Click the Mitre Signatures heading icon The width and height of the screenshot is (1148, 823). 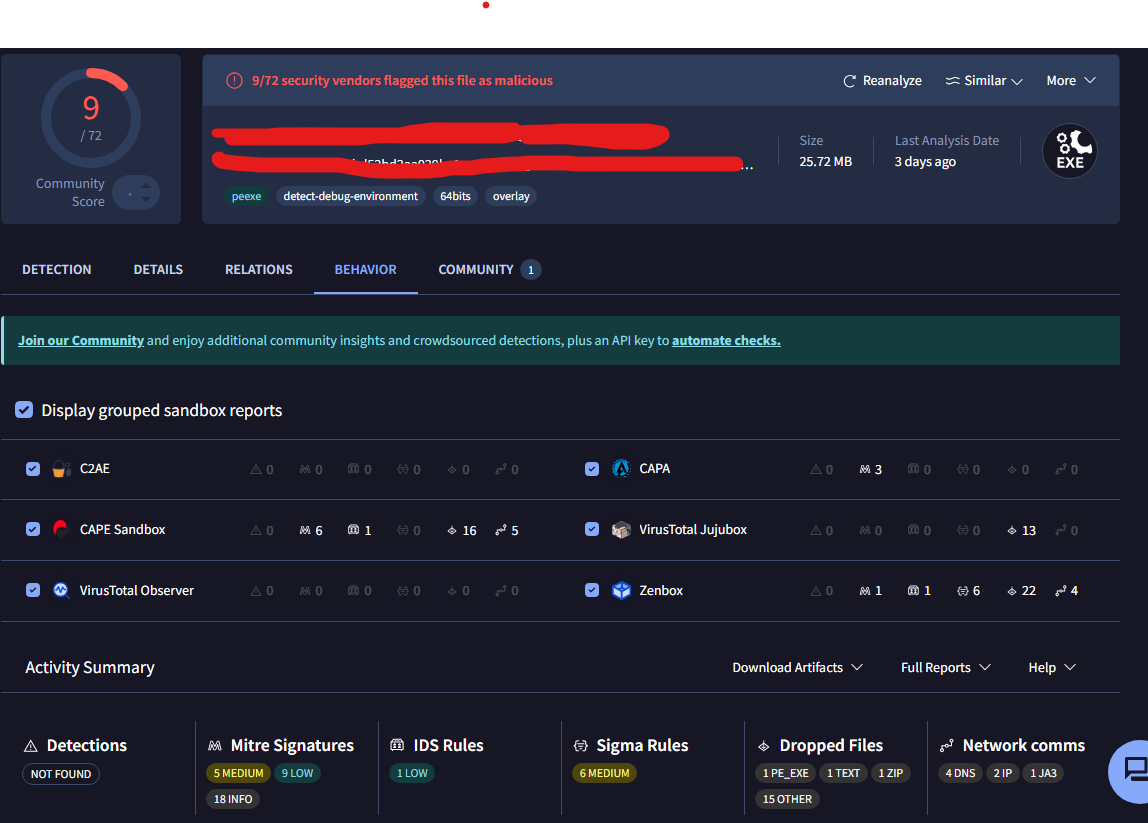pos(215,745)
